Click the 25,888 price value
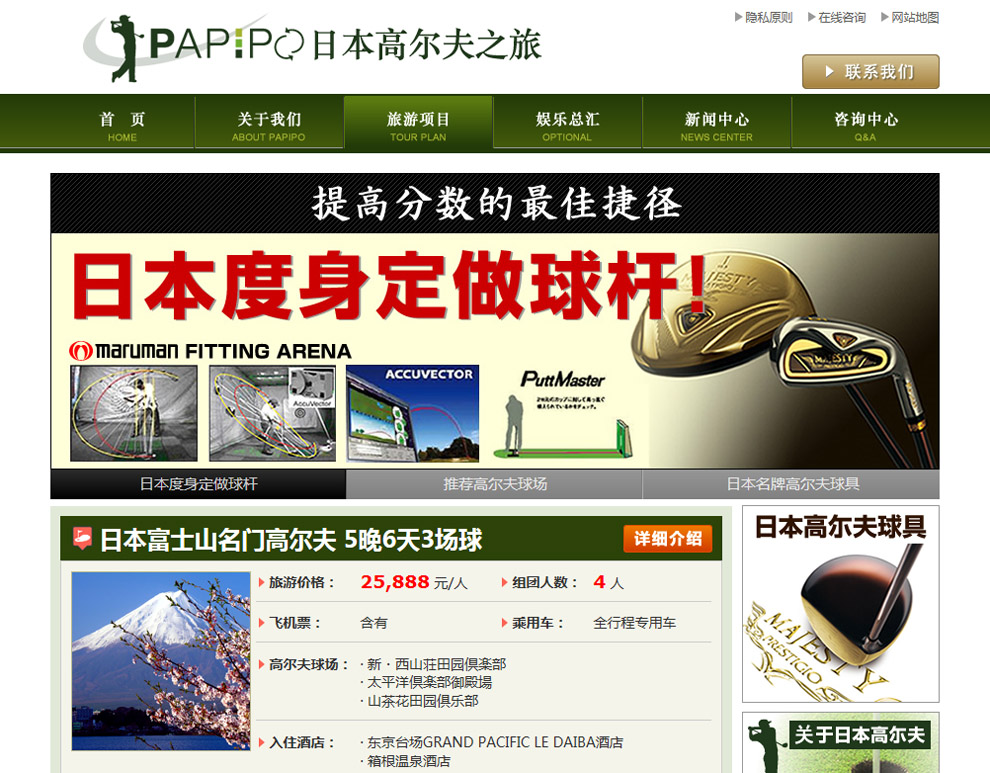Screen dimensions: 990x773 click(x=395, y=582)
